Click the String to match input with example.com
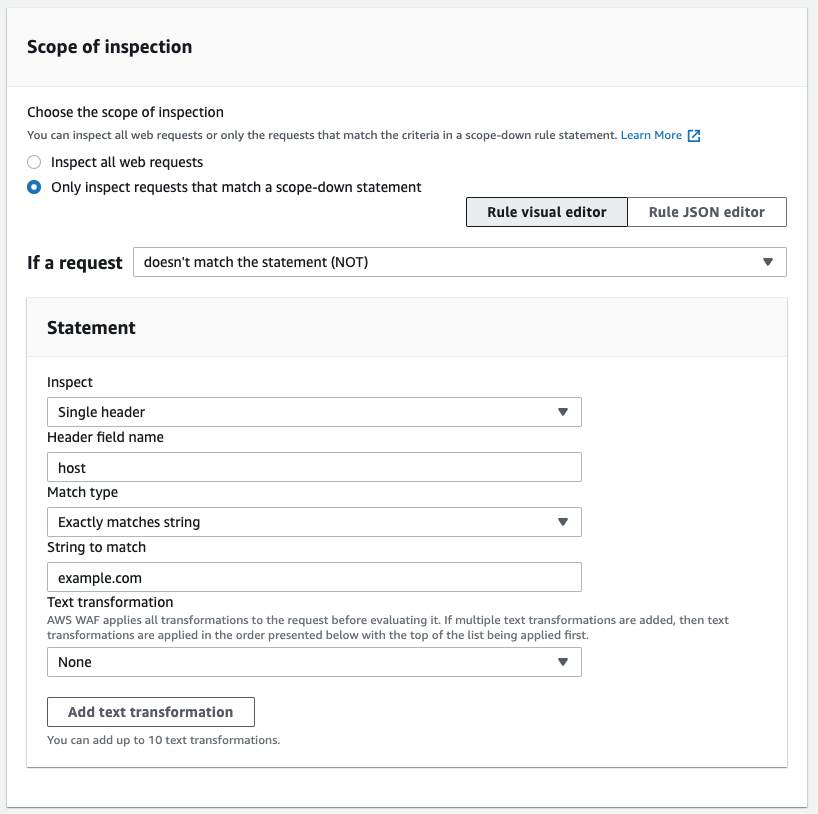Screen dimensions: 818x814 click(x=314, y=577)
